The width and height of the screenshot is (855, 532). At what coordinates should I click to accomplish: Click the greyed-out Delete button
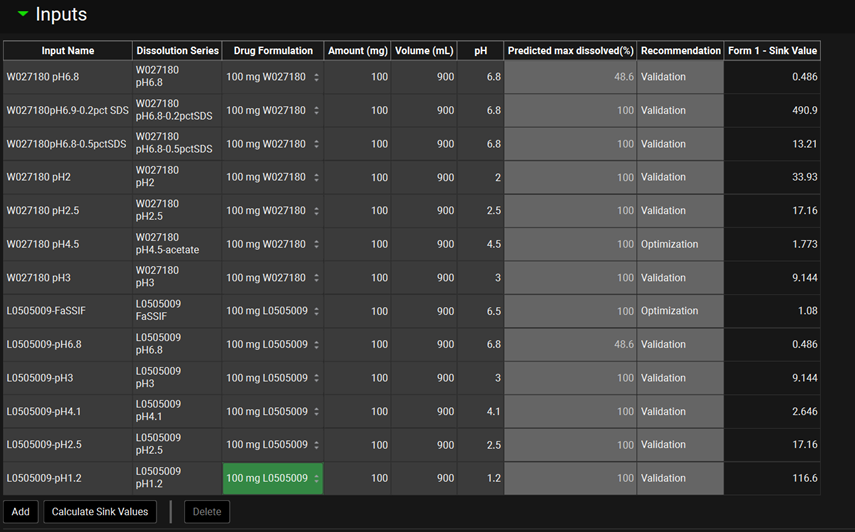(x=207, y=511)
